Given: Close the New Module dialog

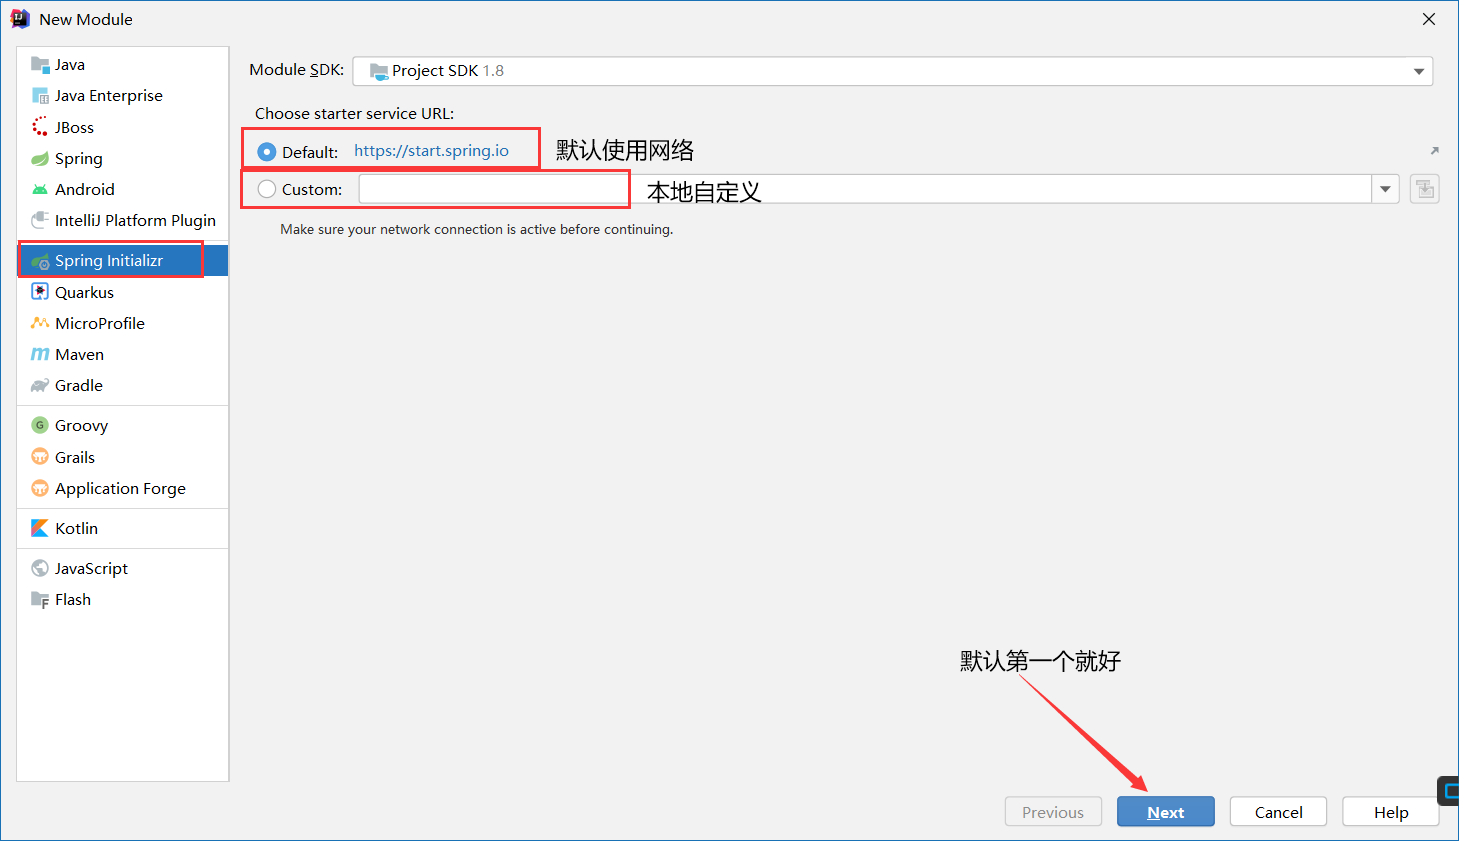Looking at the screenshot, I should [1429, 19].
